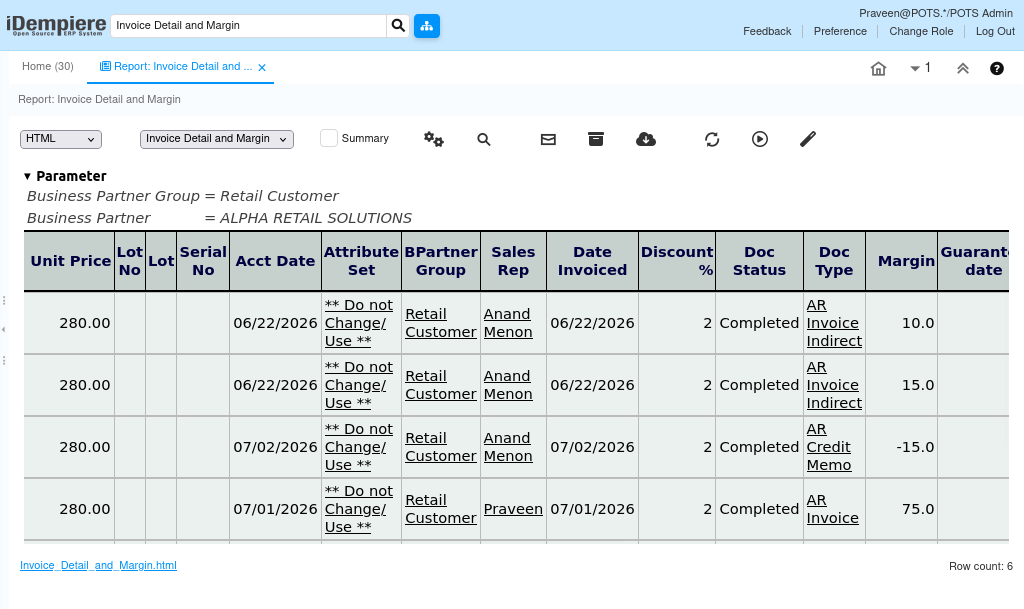Click Log Out in the header

(995, 31)
